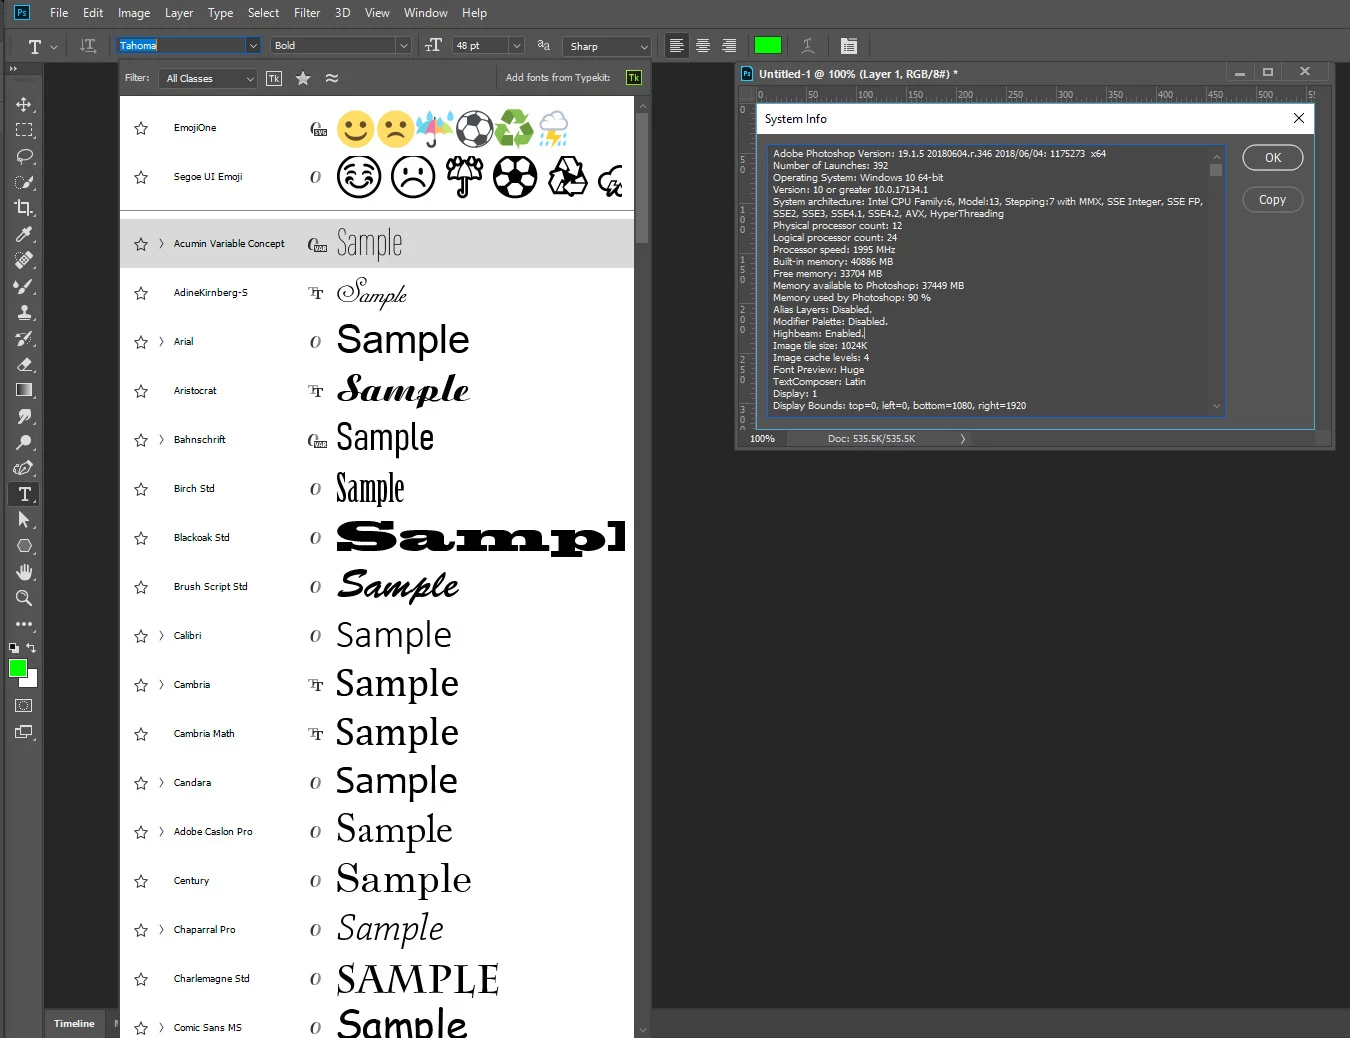Toggle Quick Mask mode
This screenshot has height=1038, width=1350.
click(x=24, y=706)
